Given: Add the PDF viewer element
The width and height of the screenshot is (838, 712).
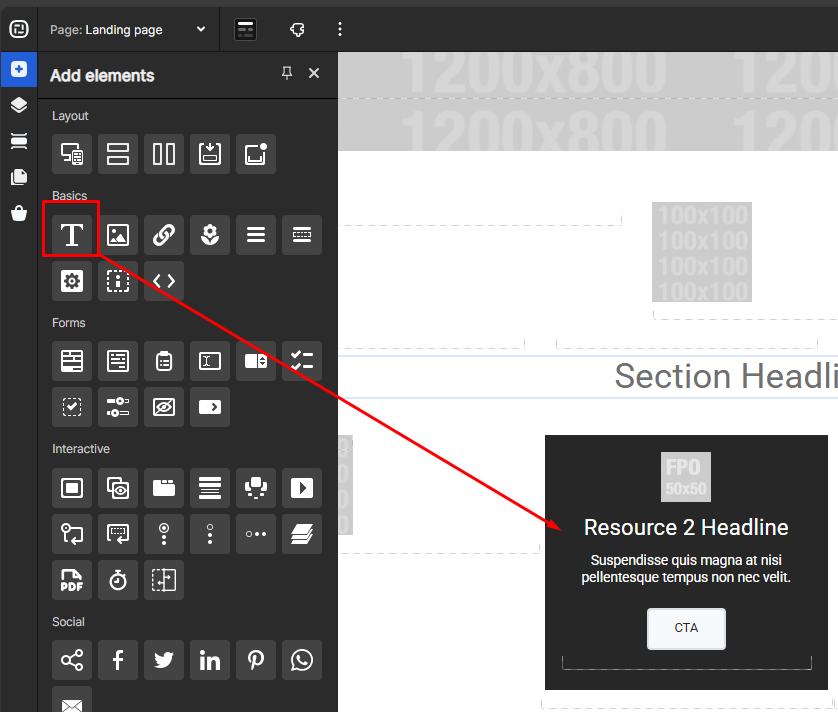Looking at the screenshot, I should [x=72, y=579].
